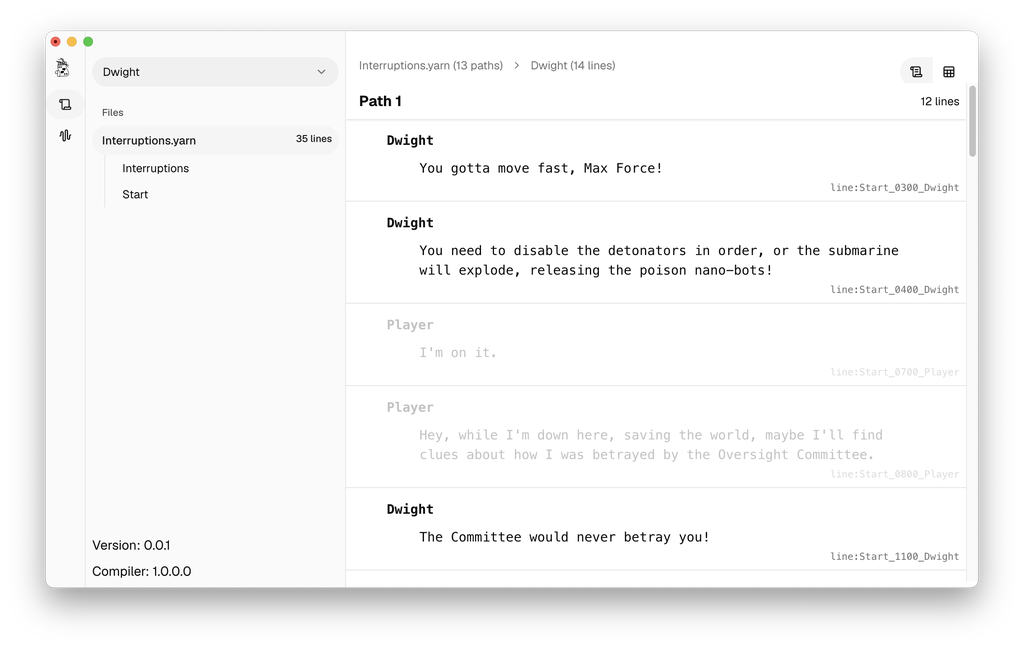Click line ID Start_0300_Dwight

[894, 187]
